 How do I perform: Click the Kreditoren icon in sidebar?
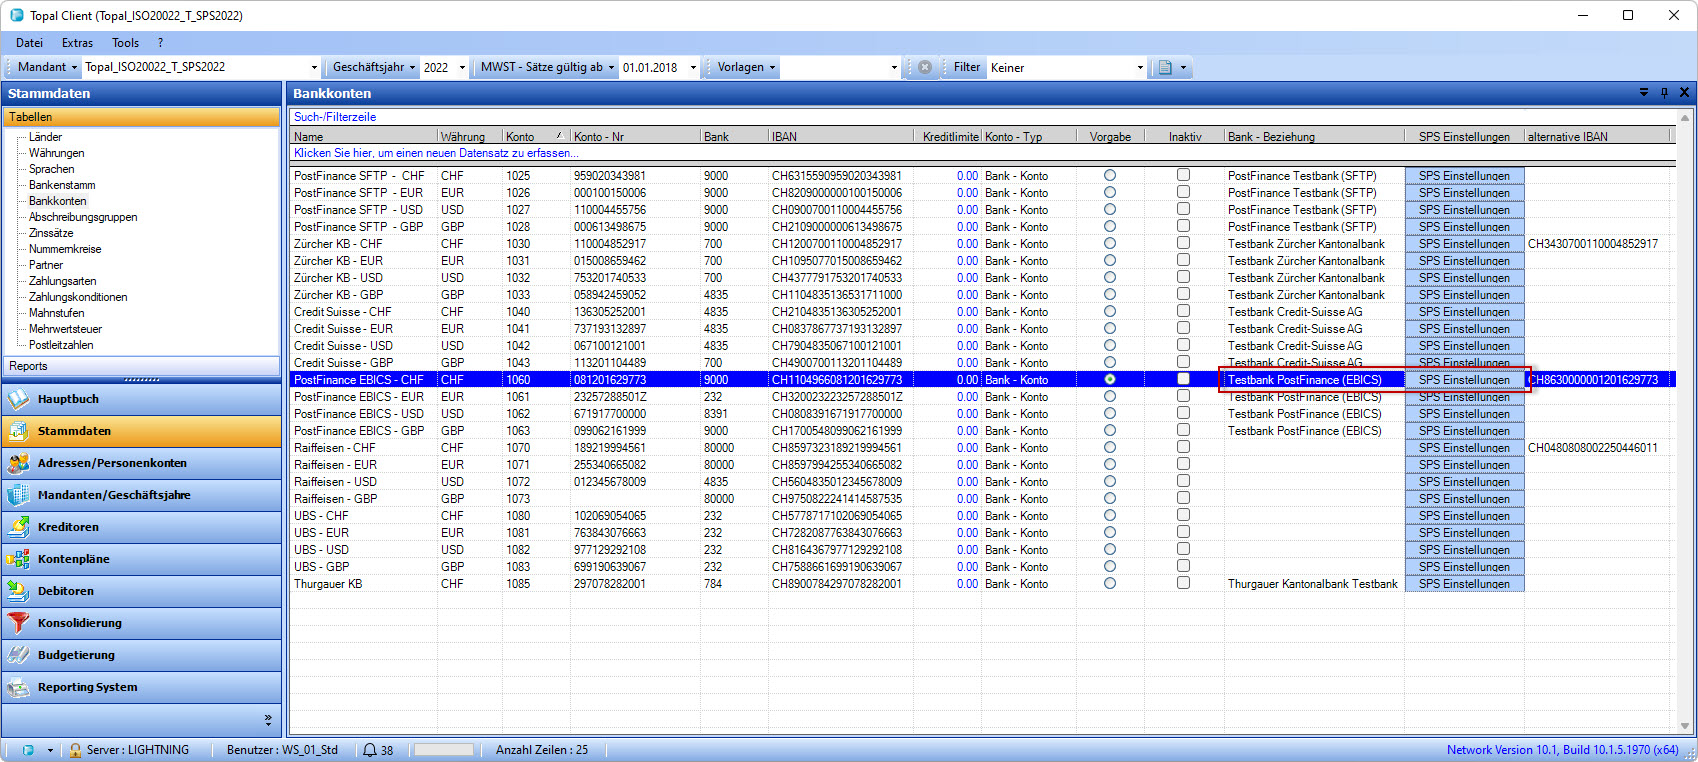pos(18,527)
